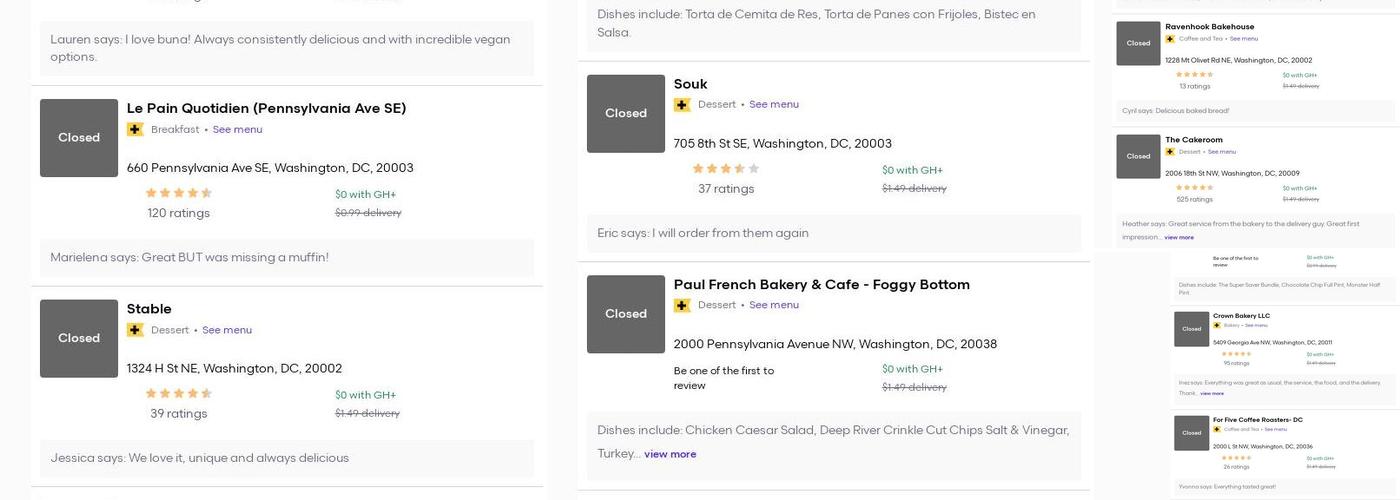Click the GH+ badge under Paul French Bakery

click(x=682, y=305)
